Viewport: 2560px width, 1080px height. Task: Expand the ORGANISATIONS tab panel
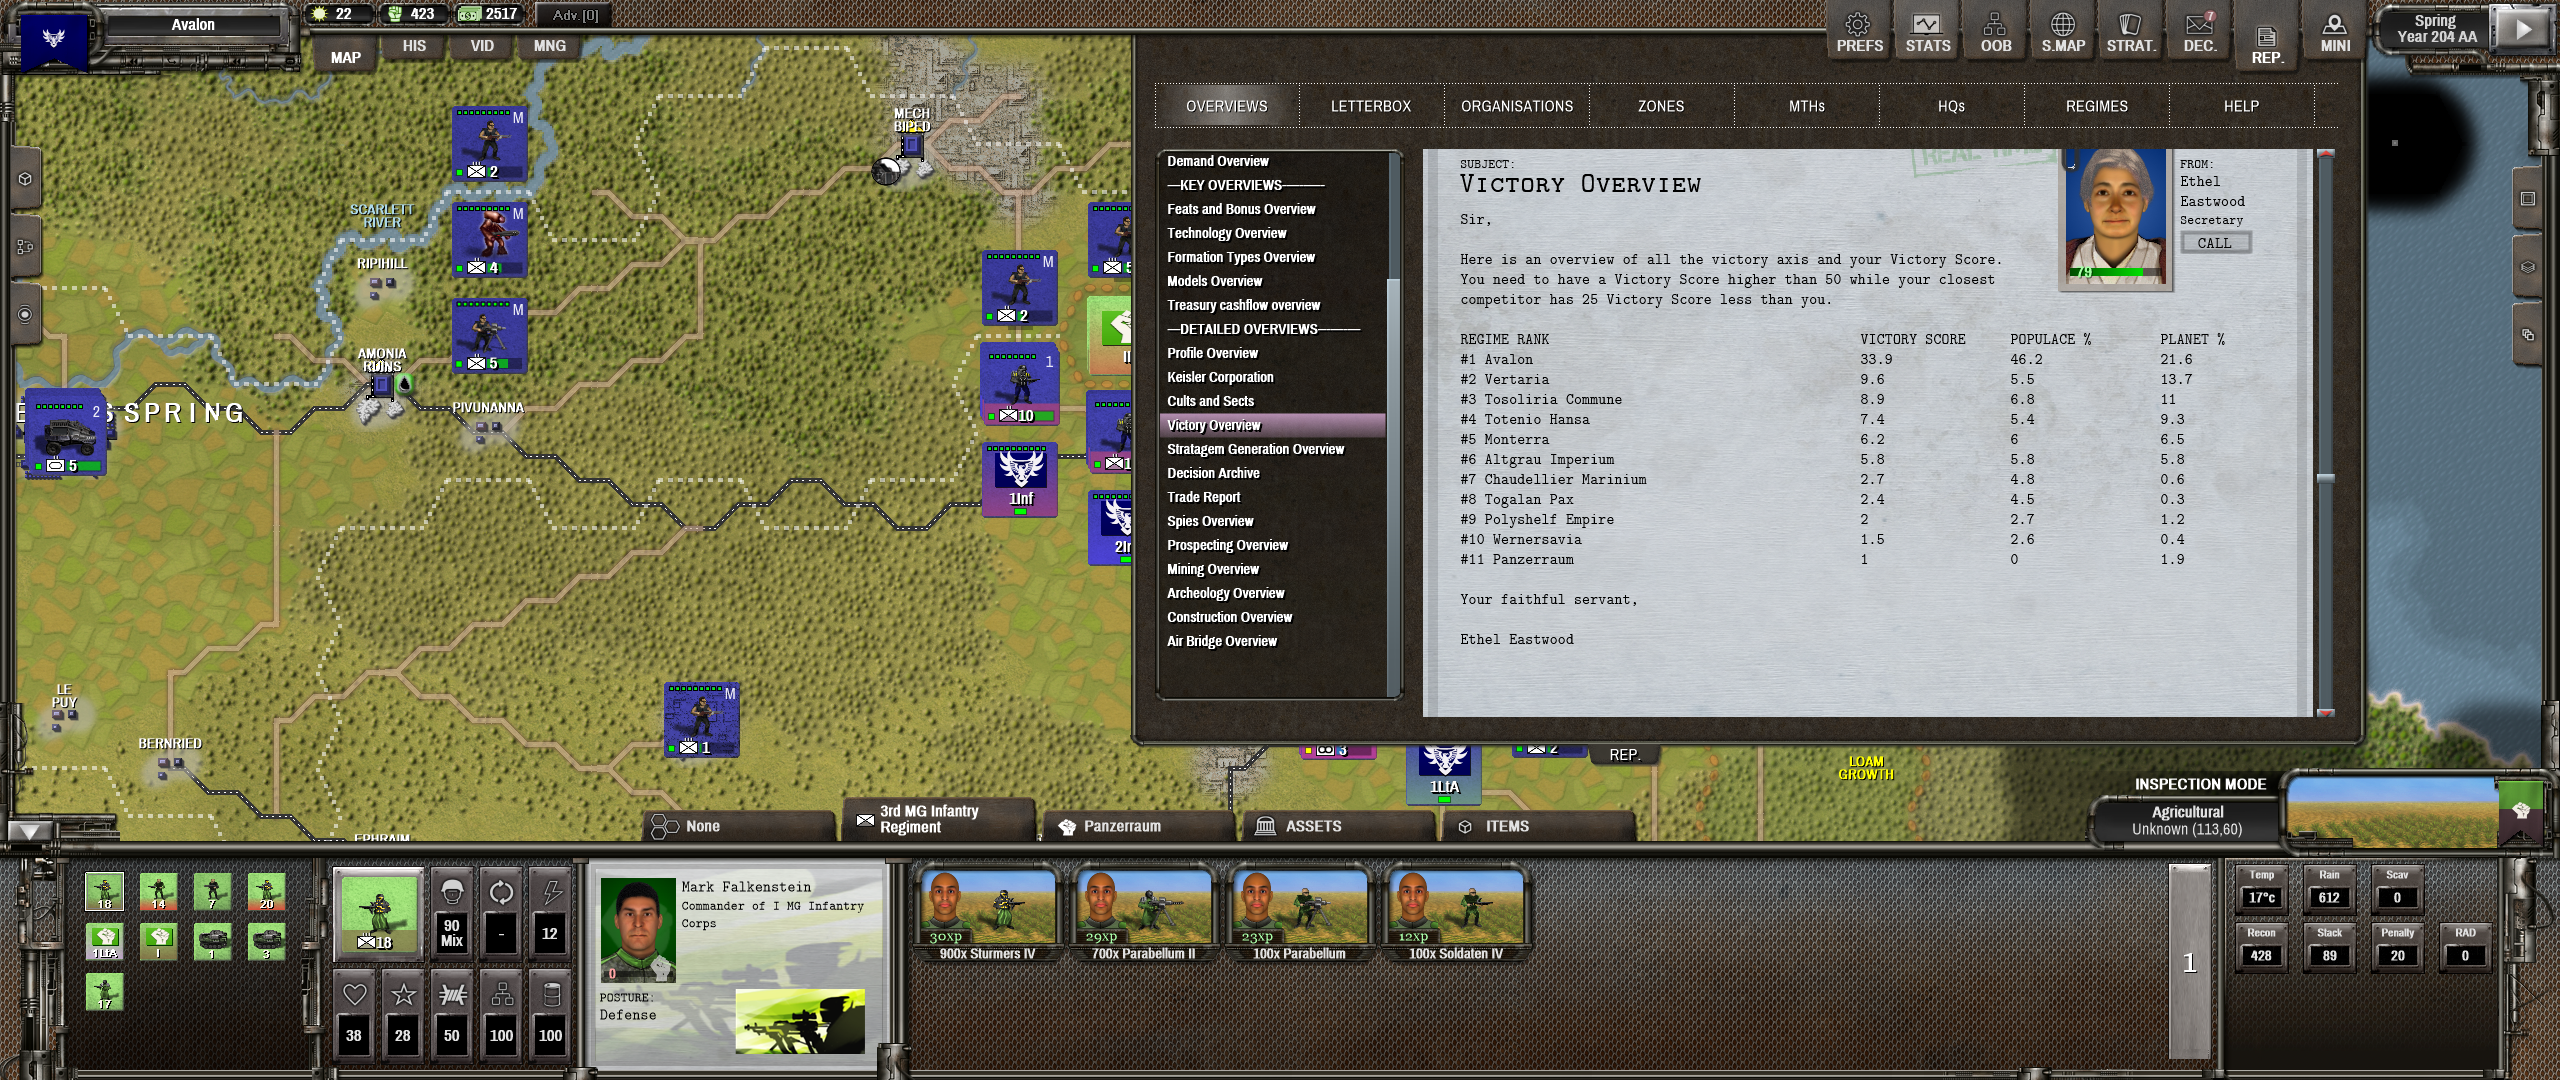[x=1517, y=104]
